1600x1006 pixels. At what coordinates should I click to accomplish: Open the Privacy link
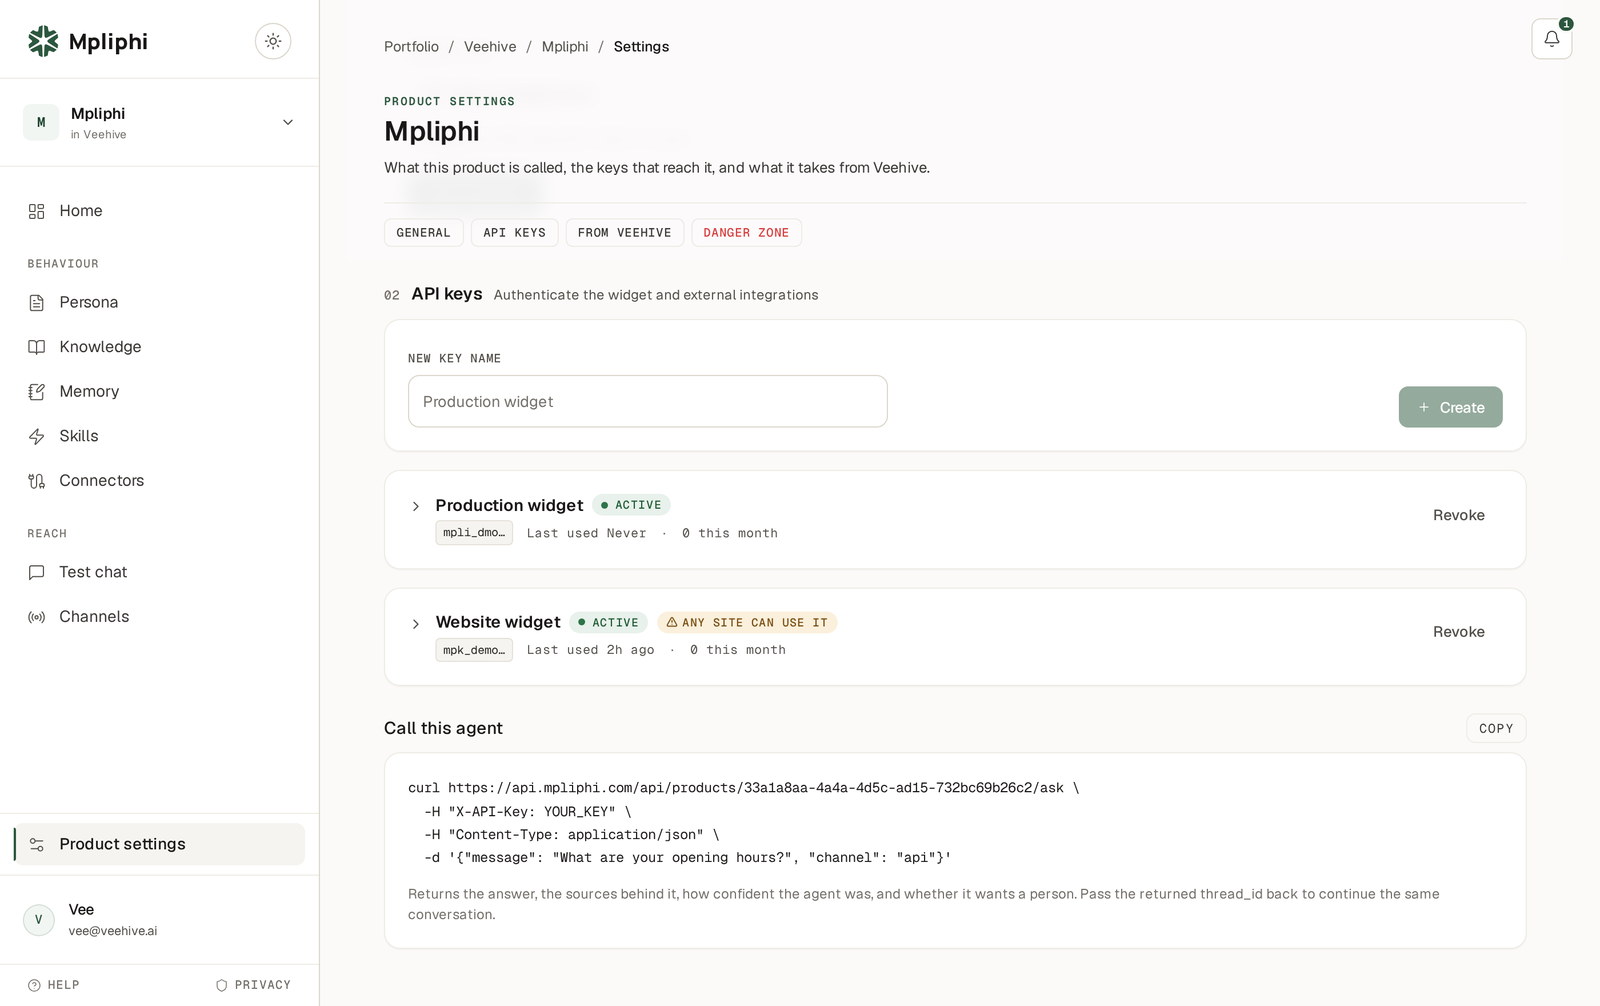pos(253,985)
